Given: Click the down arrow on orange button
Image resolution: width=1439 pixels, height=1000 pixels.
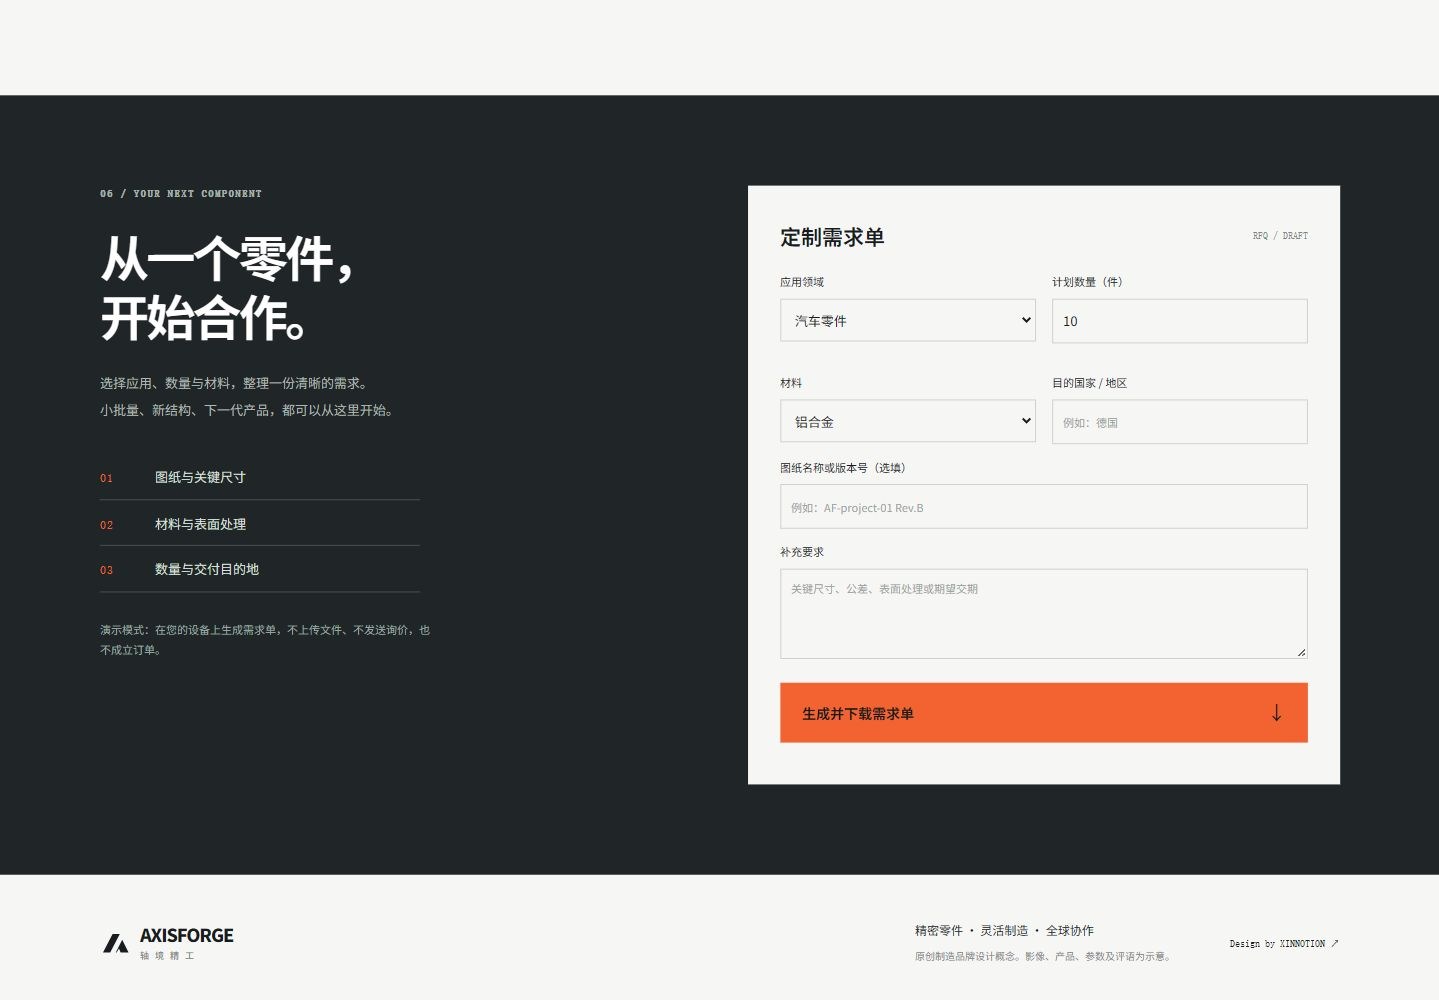Looking at the screenshot, I should (x=1276, y=713).
